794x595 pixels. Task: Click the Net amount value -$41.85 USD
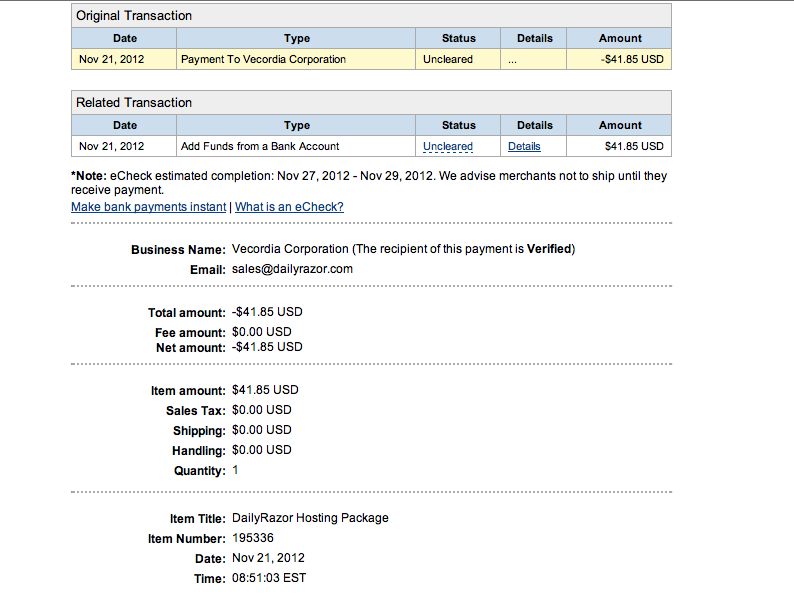pos(267,347)
